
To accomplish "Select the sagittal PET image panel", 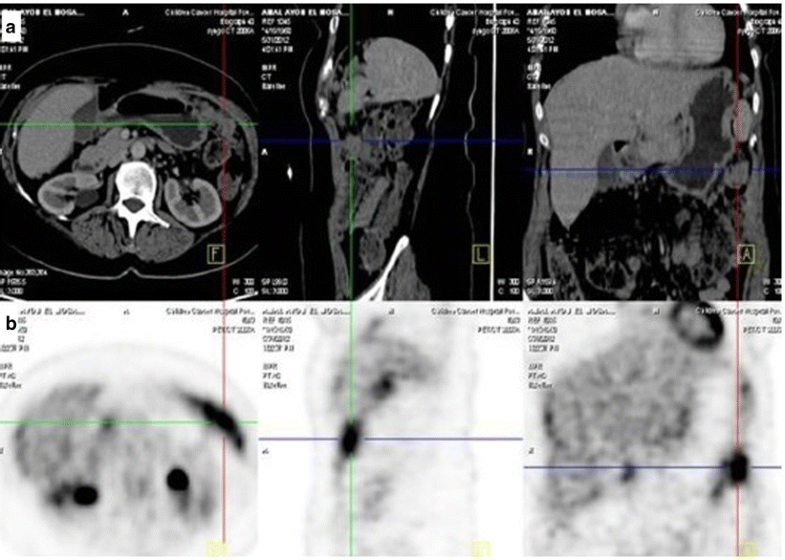I will click(x=390, y=430).
